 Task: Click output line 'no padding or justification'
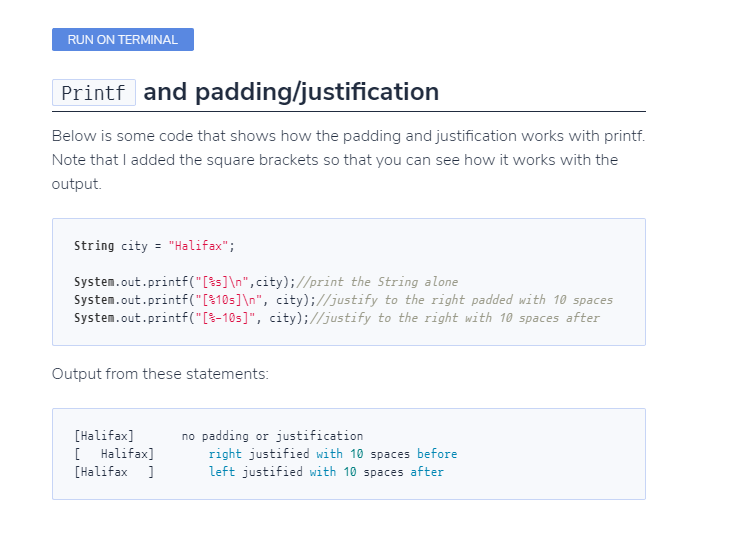[x=219, y=436]
